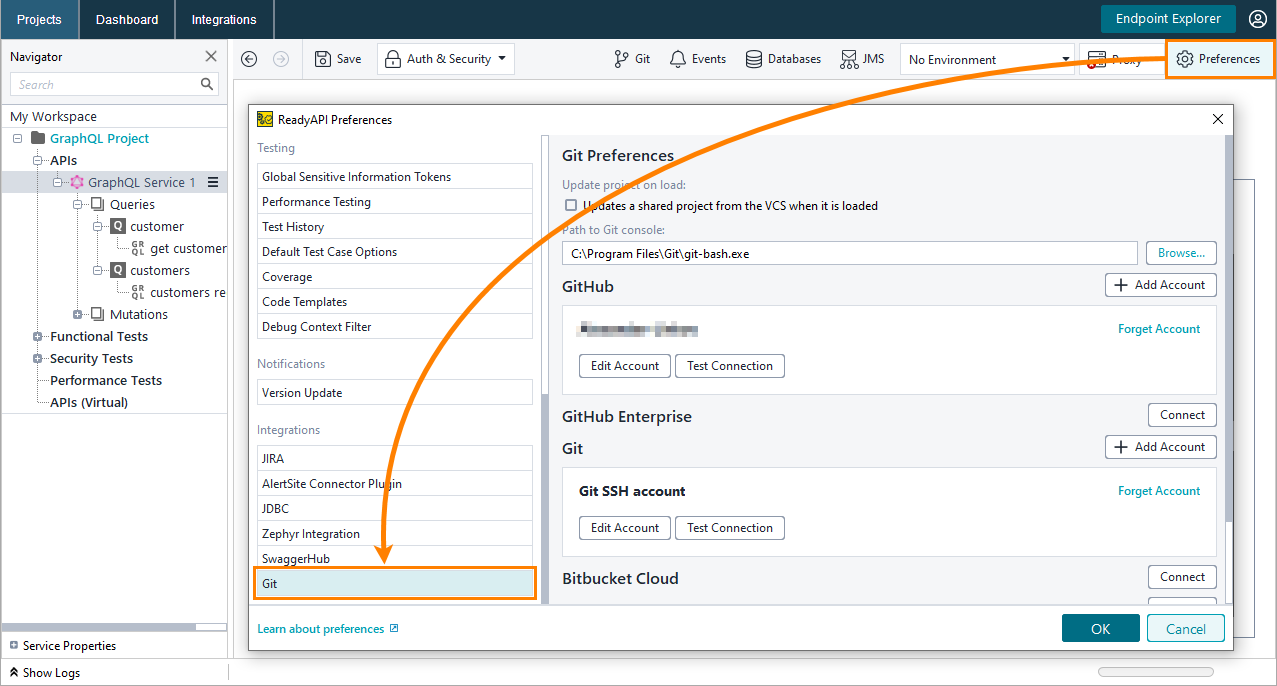Open the Integrations tab
The height and width of the screenshot is (686, 1277).
click(x=223, y=18)
